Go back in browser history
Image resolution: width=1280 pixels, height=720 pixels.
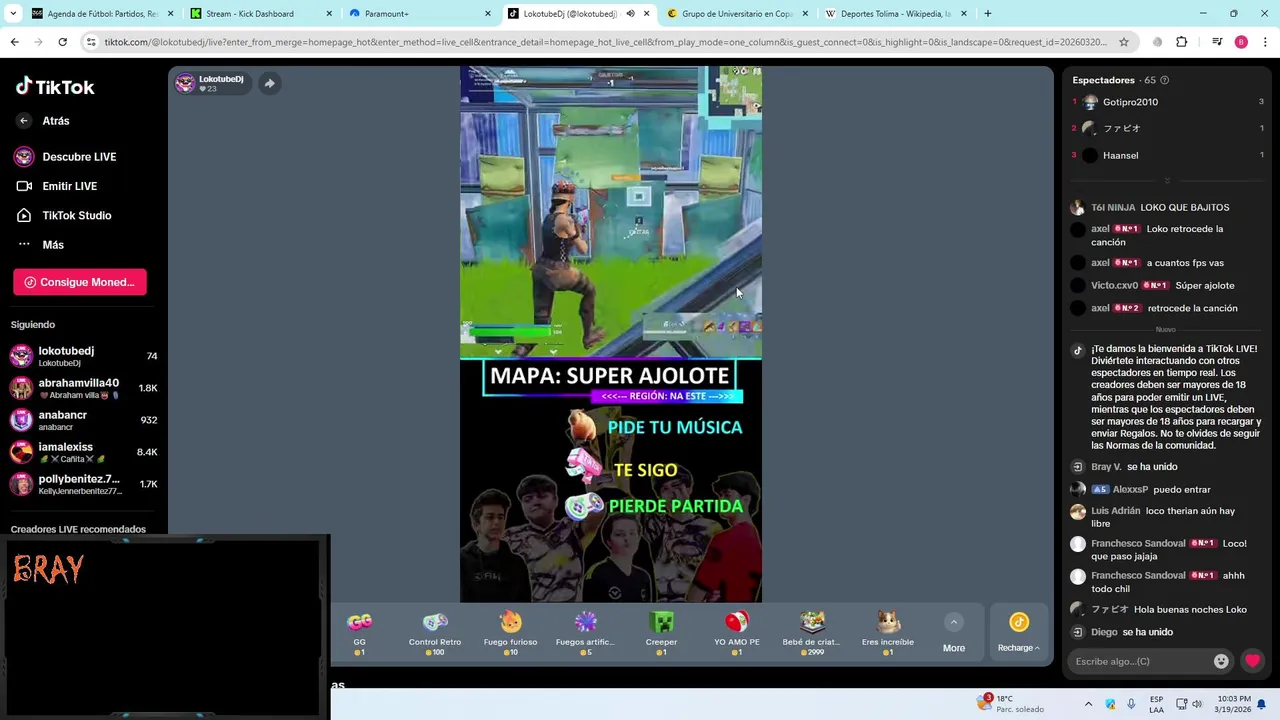tap(14, 42)
